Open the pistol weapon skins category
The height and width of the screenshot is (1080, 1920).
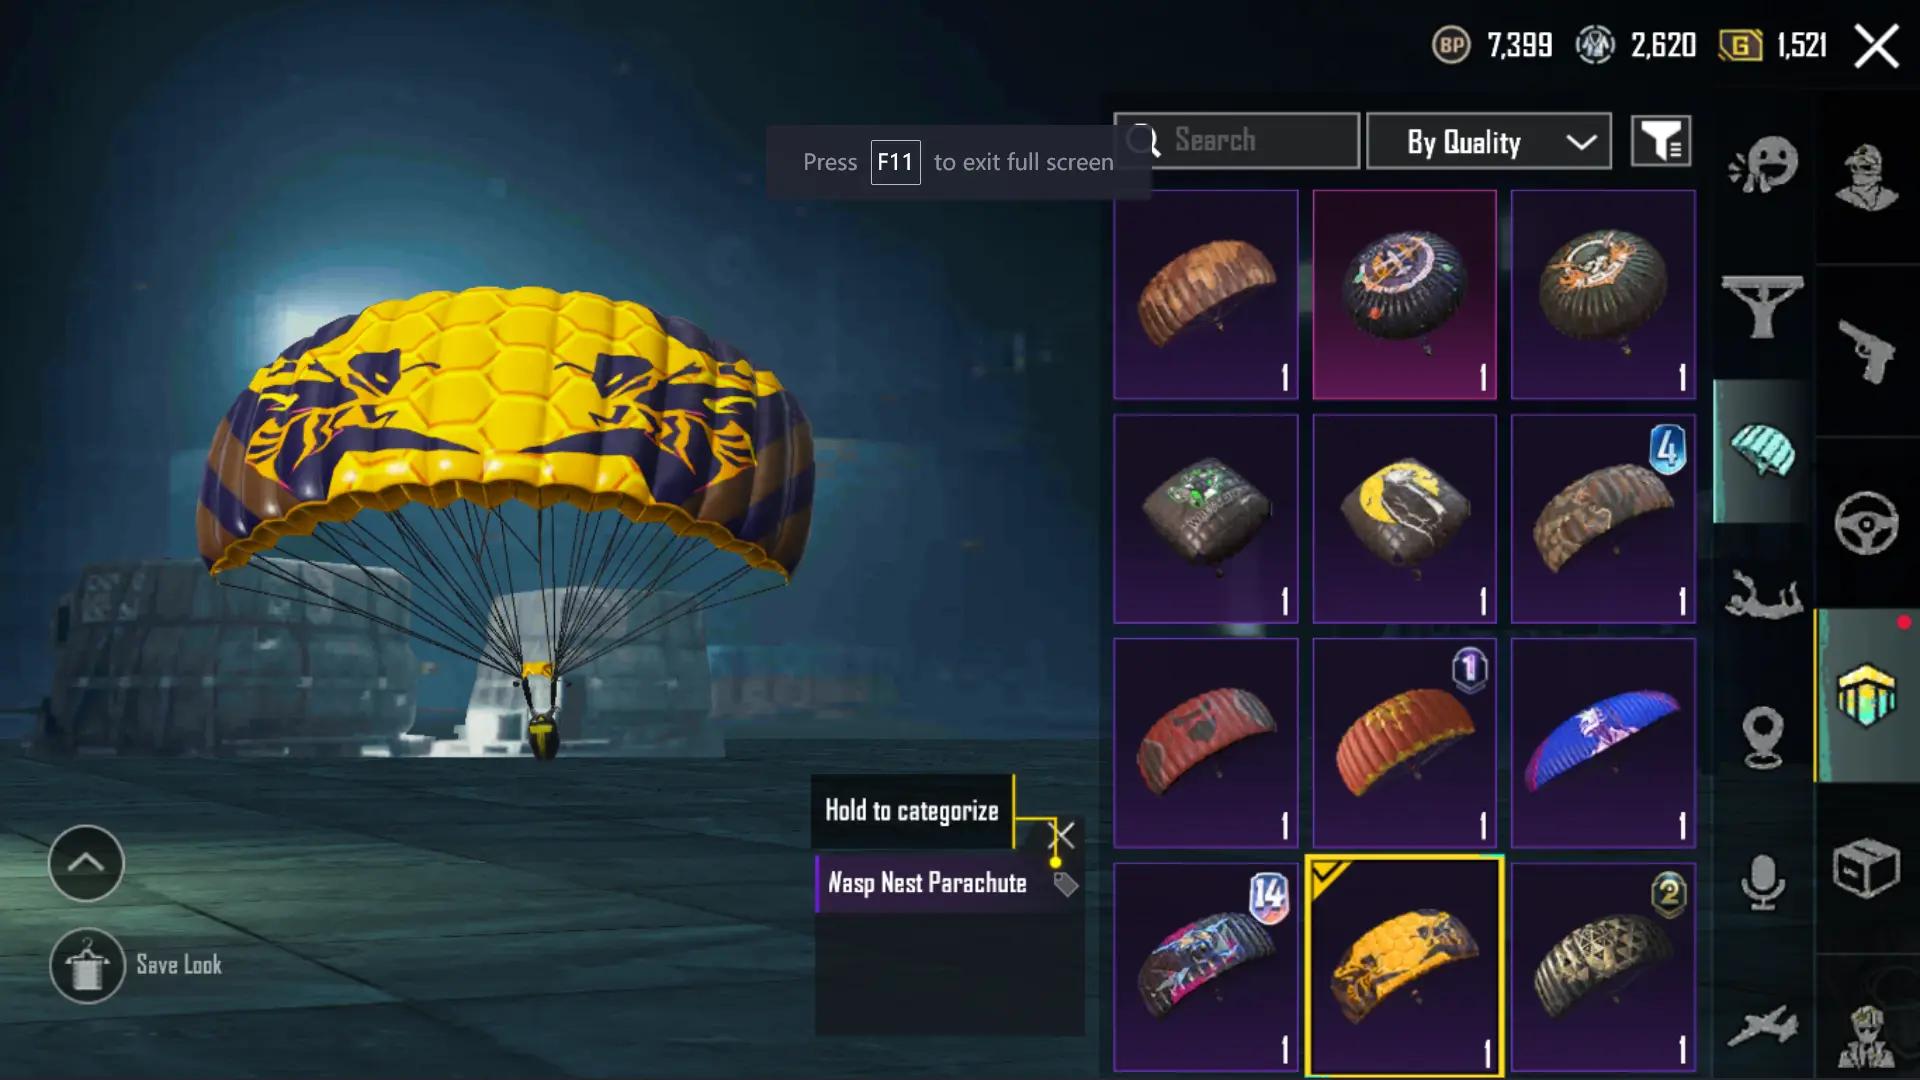coord(1866,351)
